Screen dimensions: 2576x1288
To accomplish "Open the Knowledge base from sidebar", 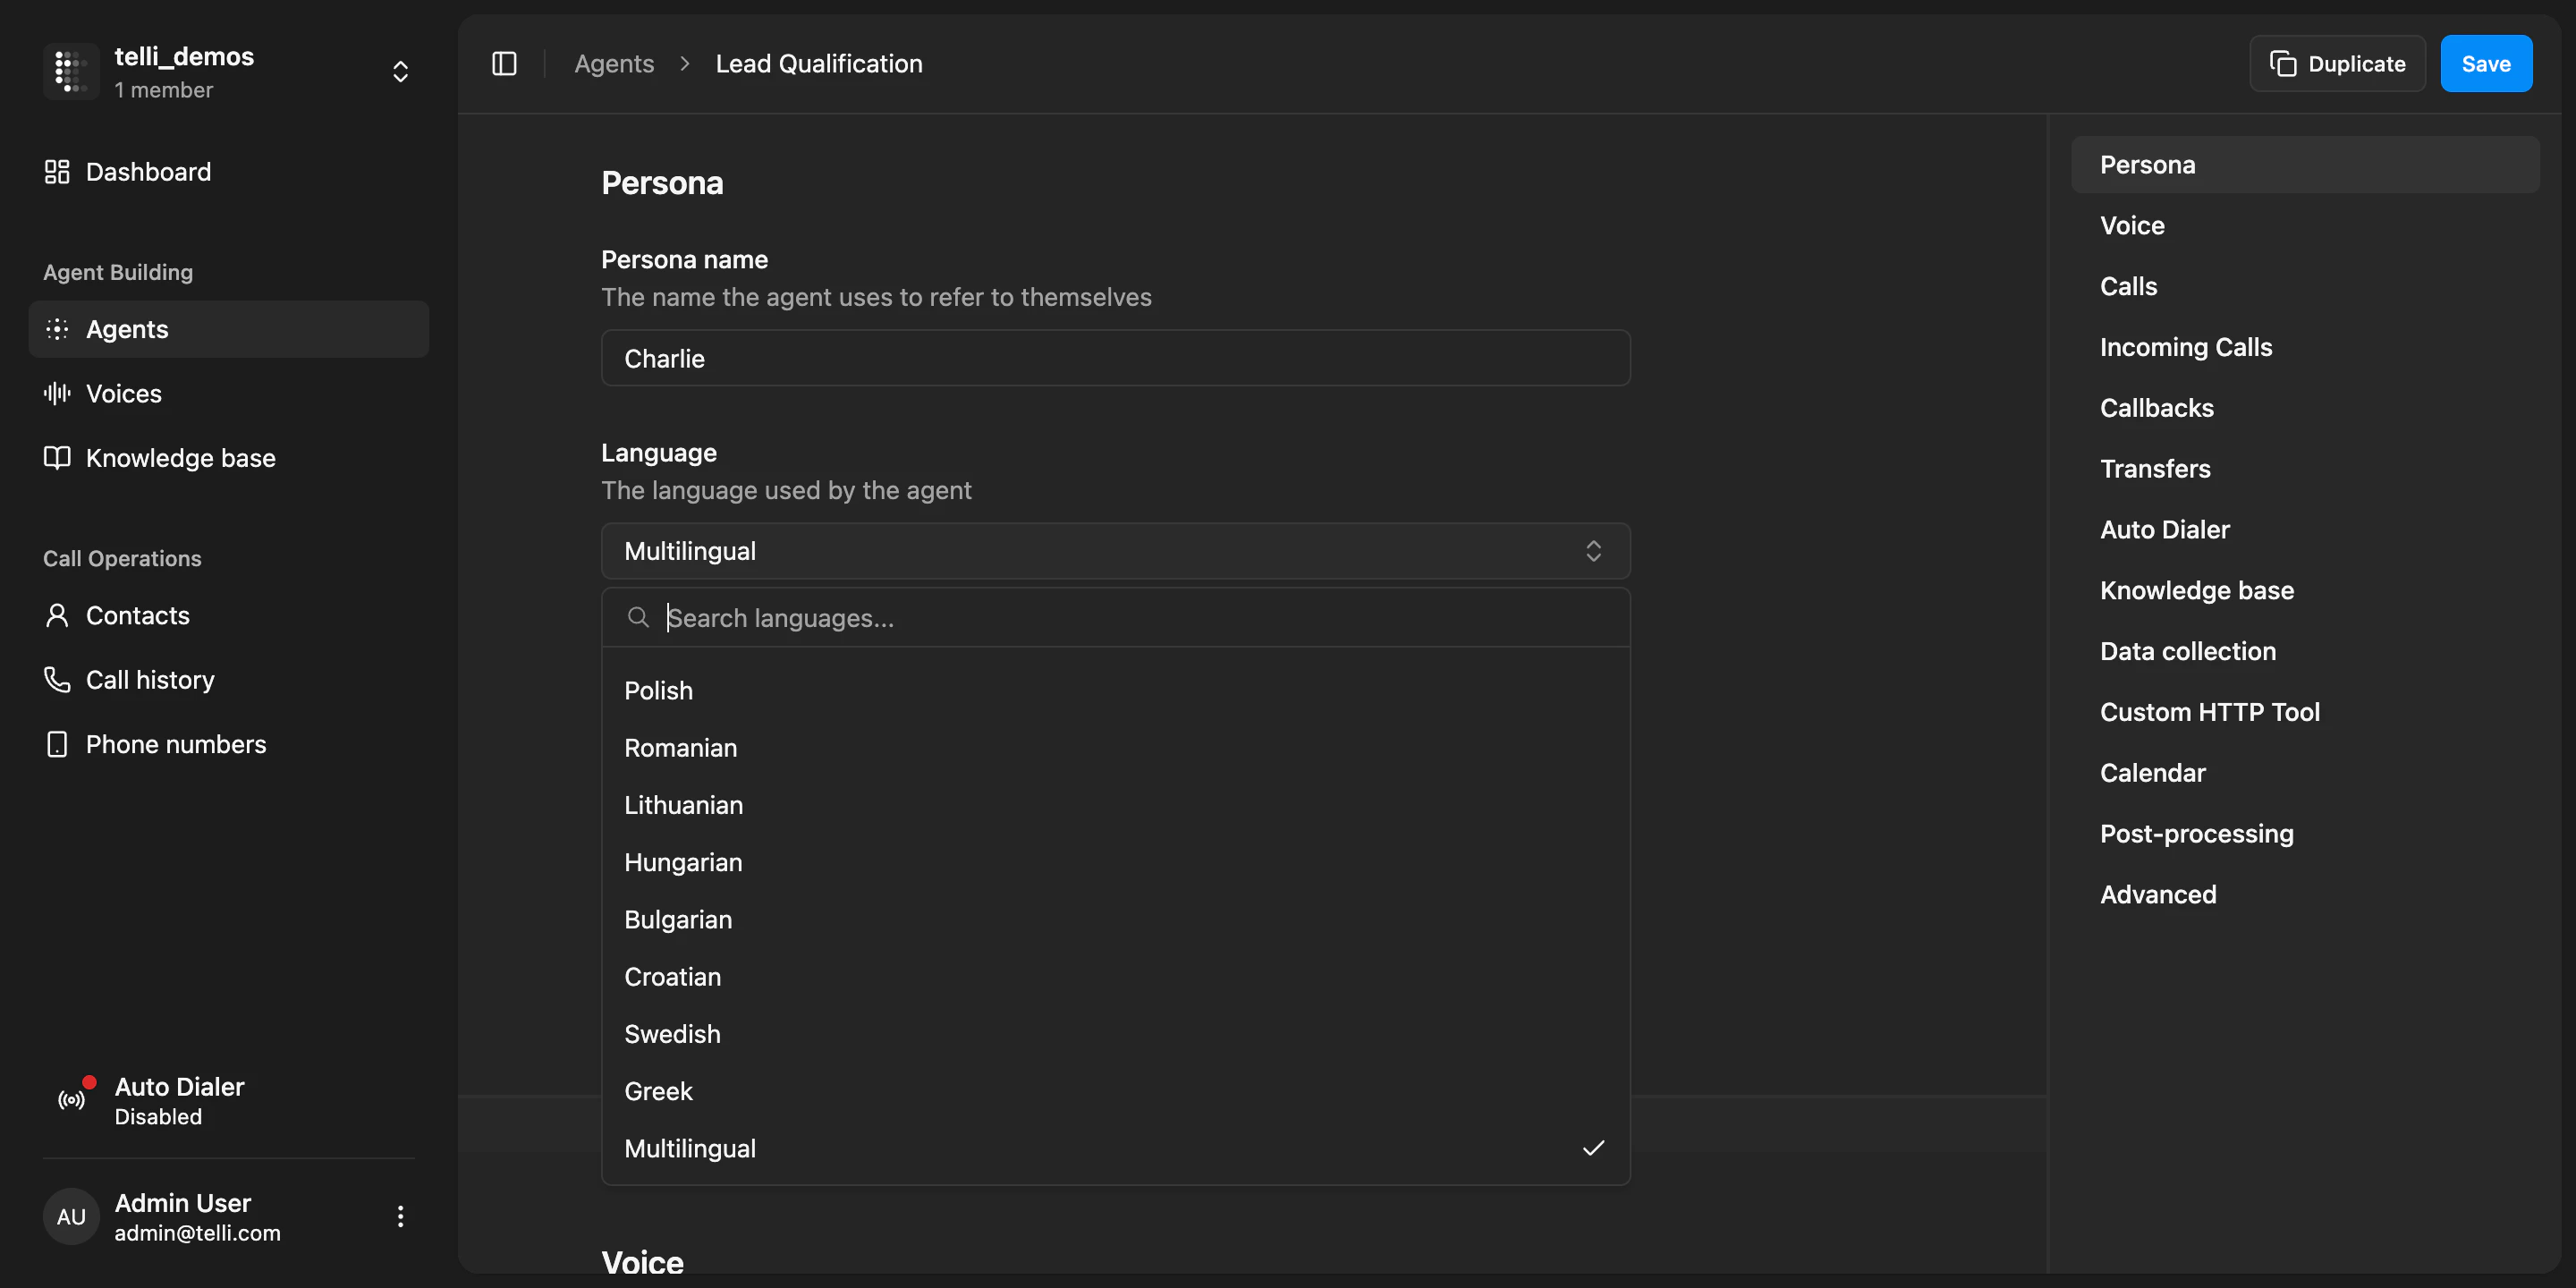I will point(180,457).
